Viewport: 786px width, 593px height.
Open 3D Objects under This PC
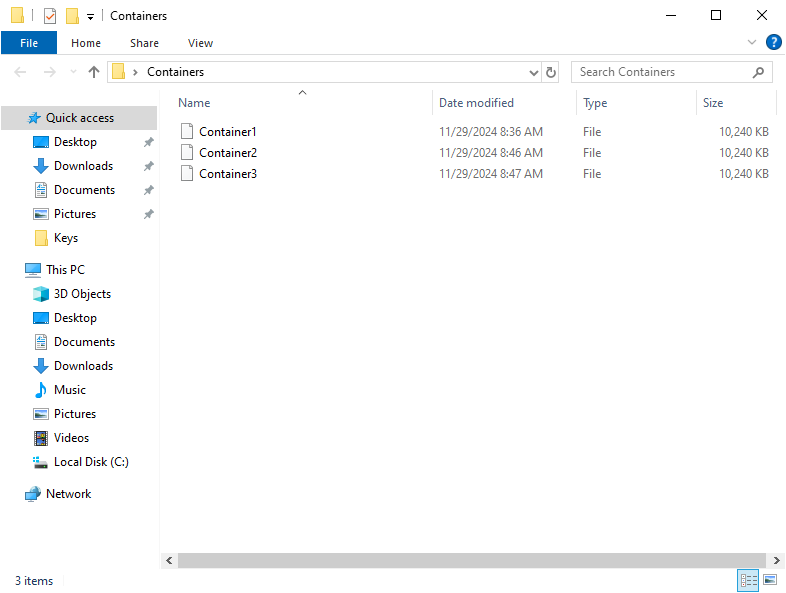(82, 294)
